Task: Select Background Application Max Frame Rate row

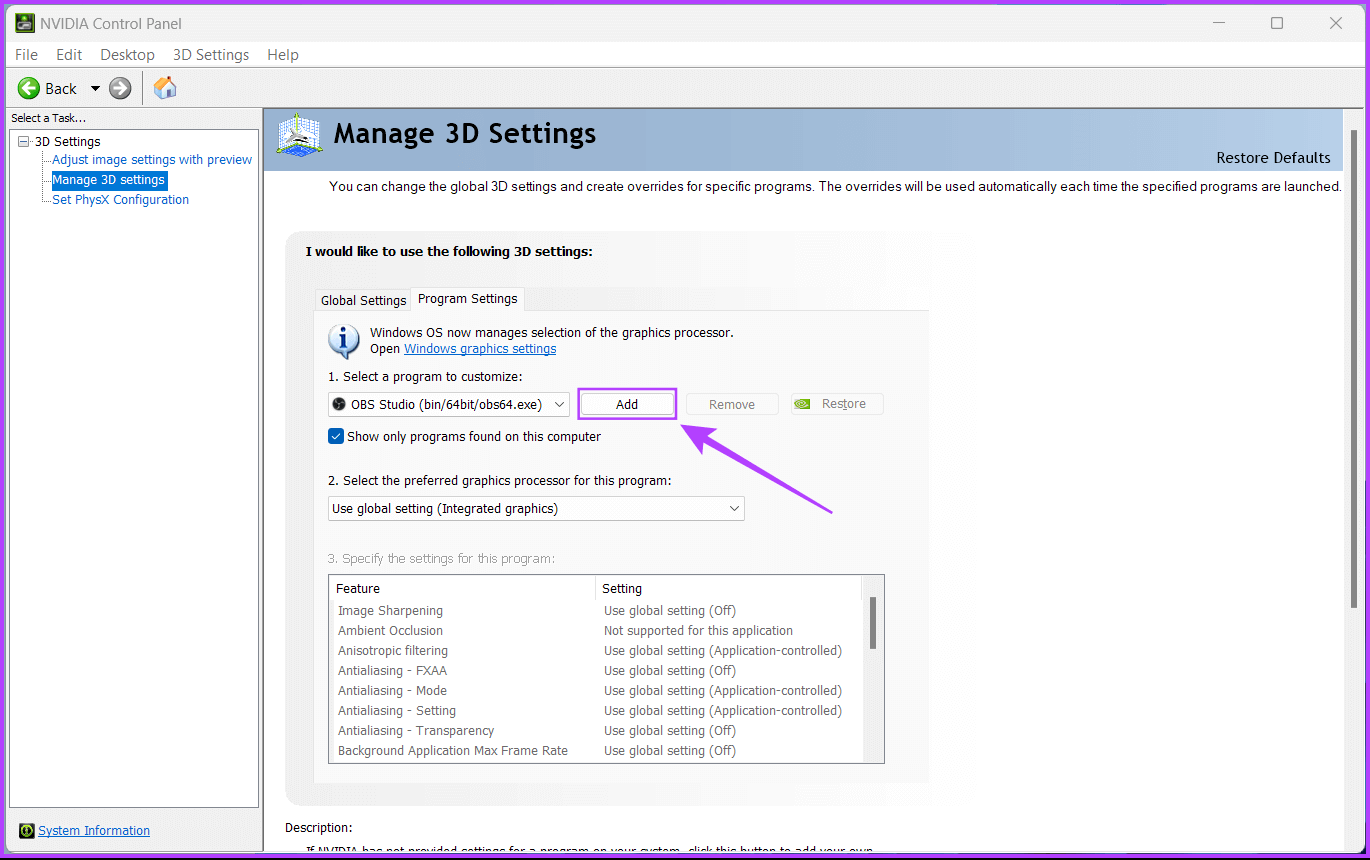Action: pos(595,751)
